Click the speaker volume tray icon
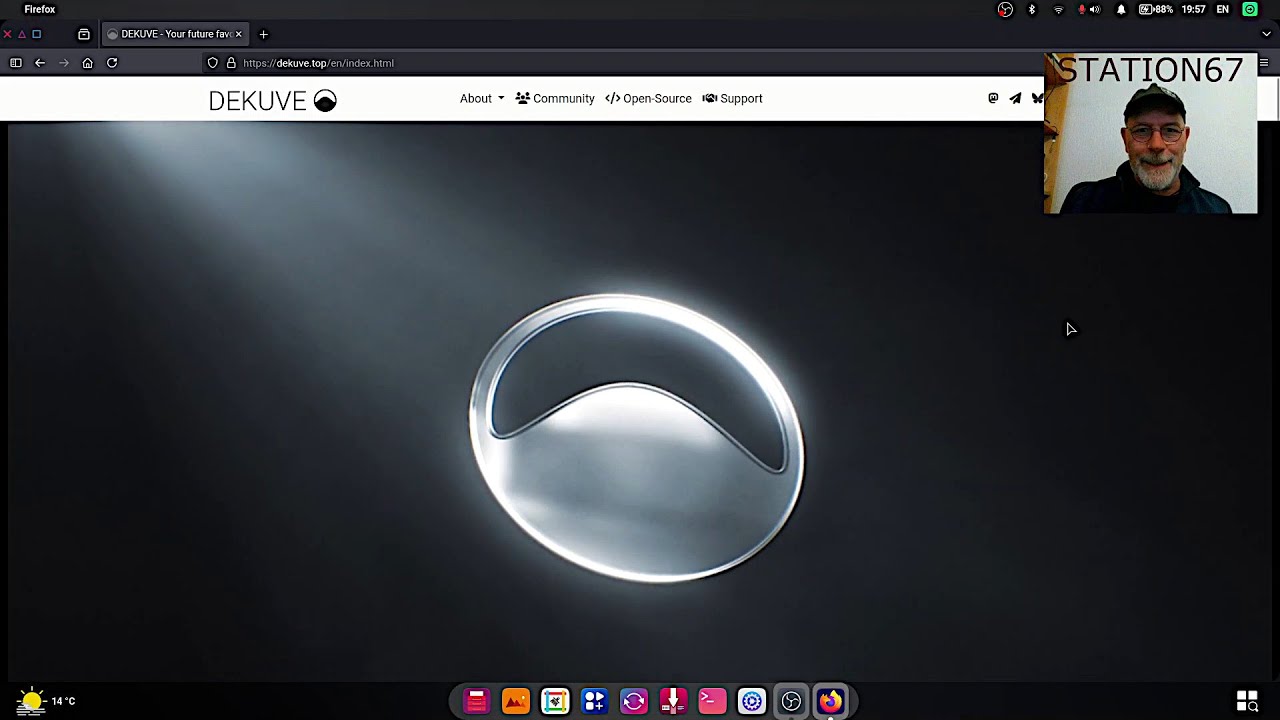Screen dimensions: 1280x720 [1095, 9]
